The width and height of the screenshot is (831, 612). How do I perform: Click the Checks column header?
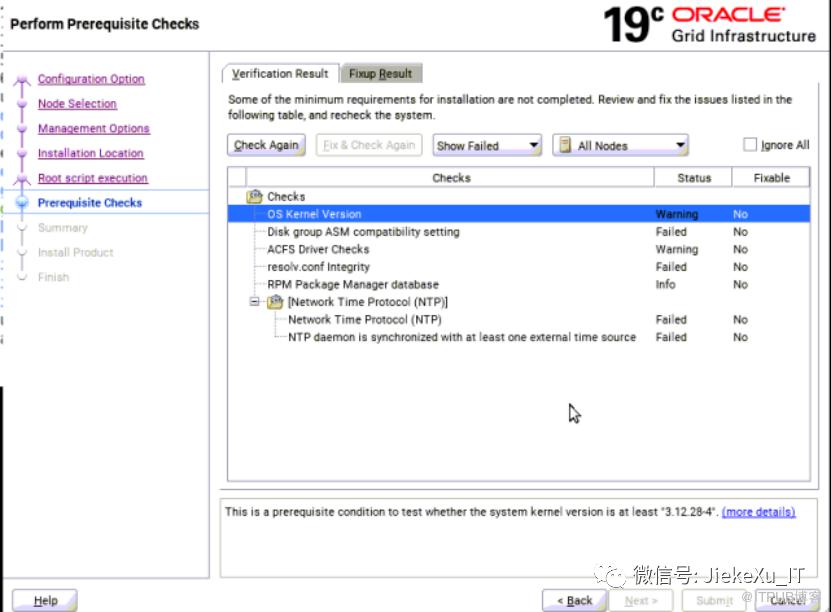450,178
